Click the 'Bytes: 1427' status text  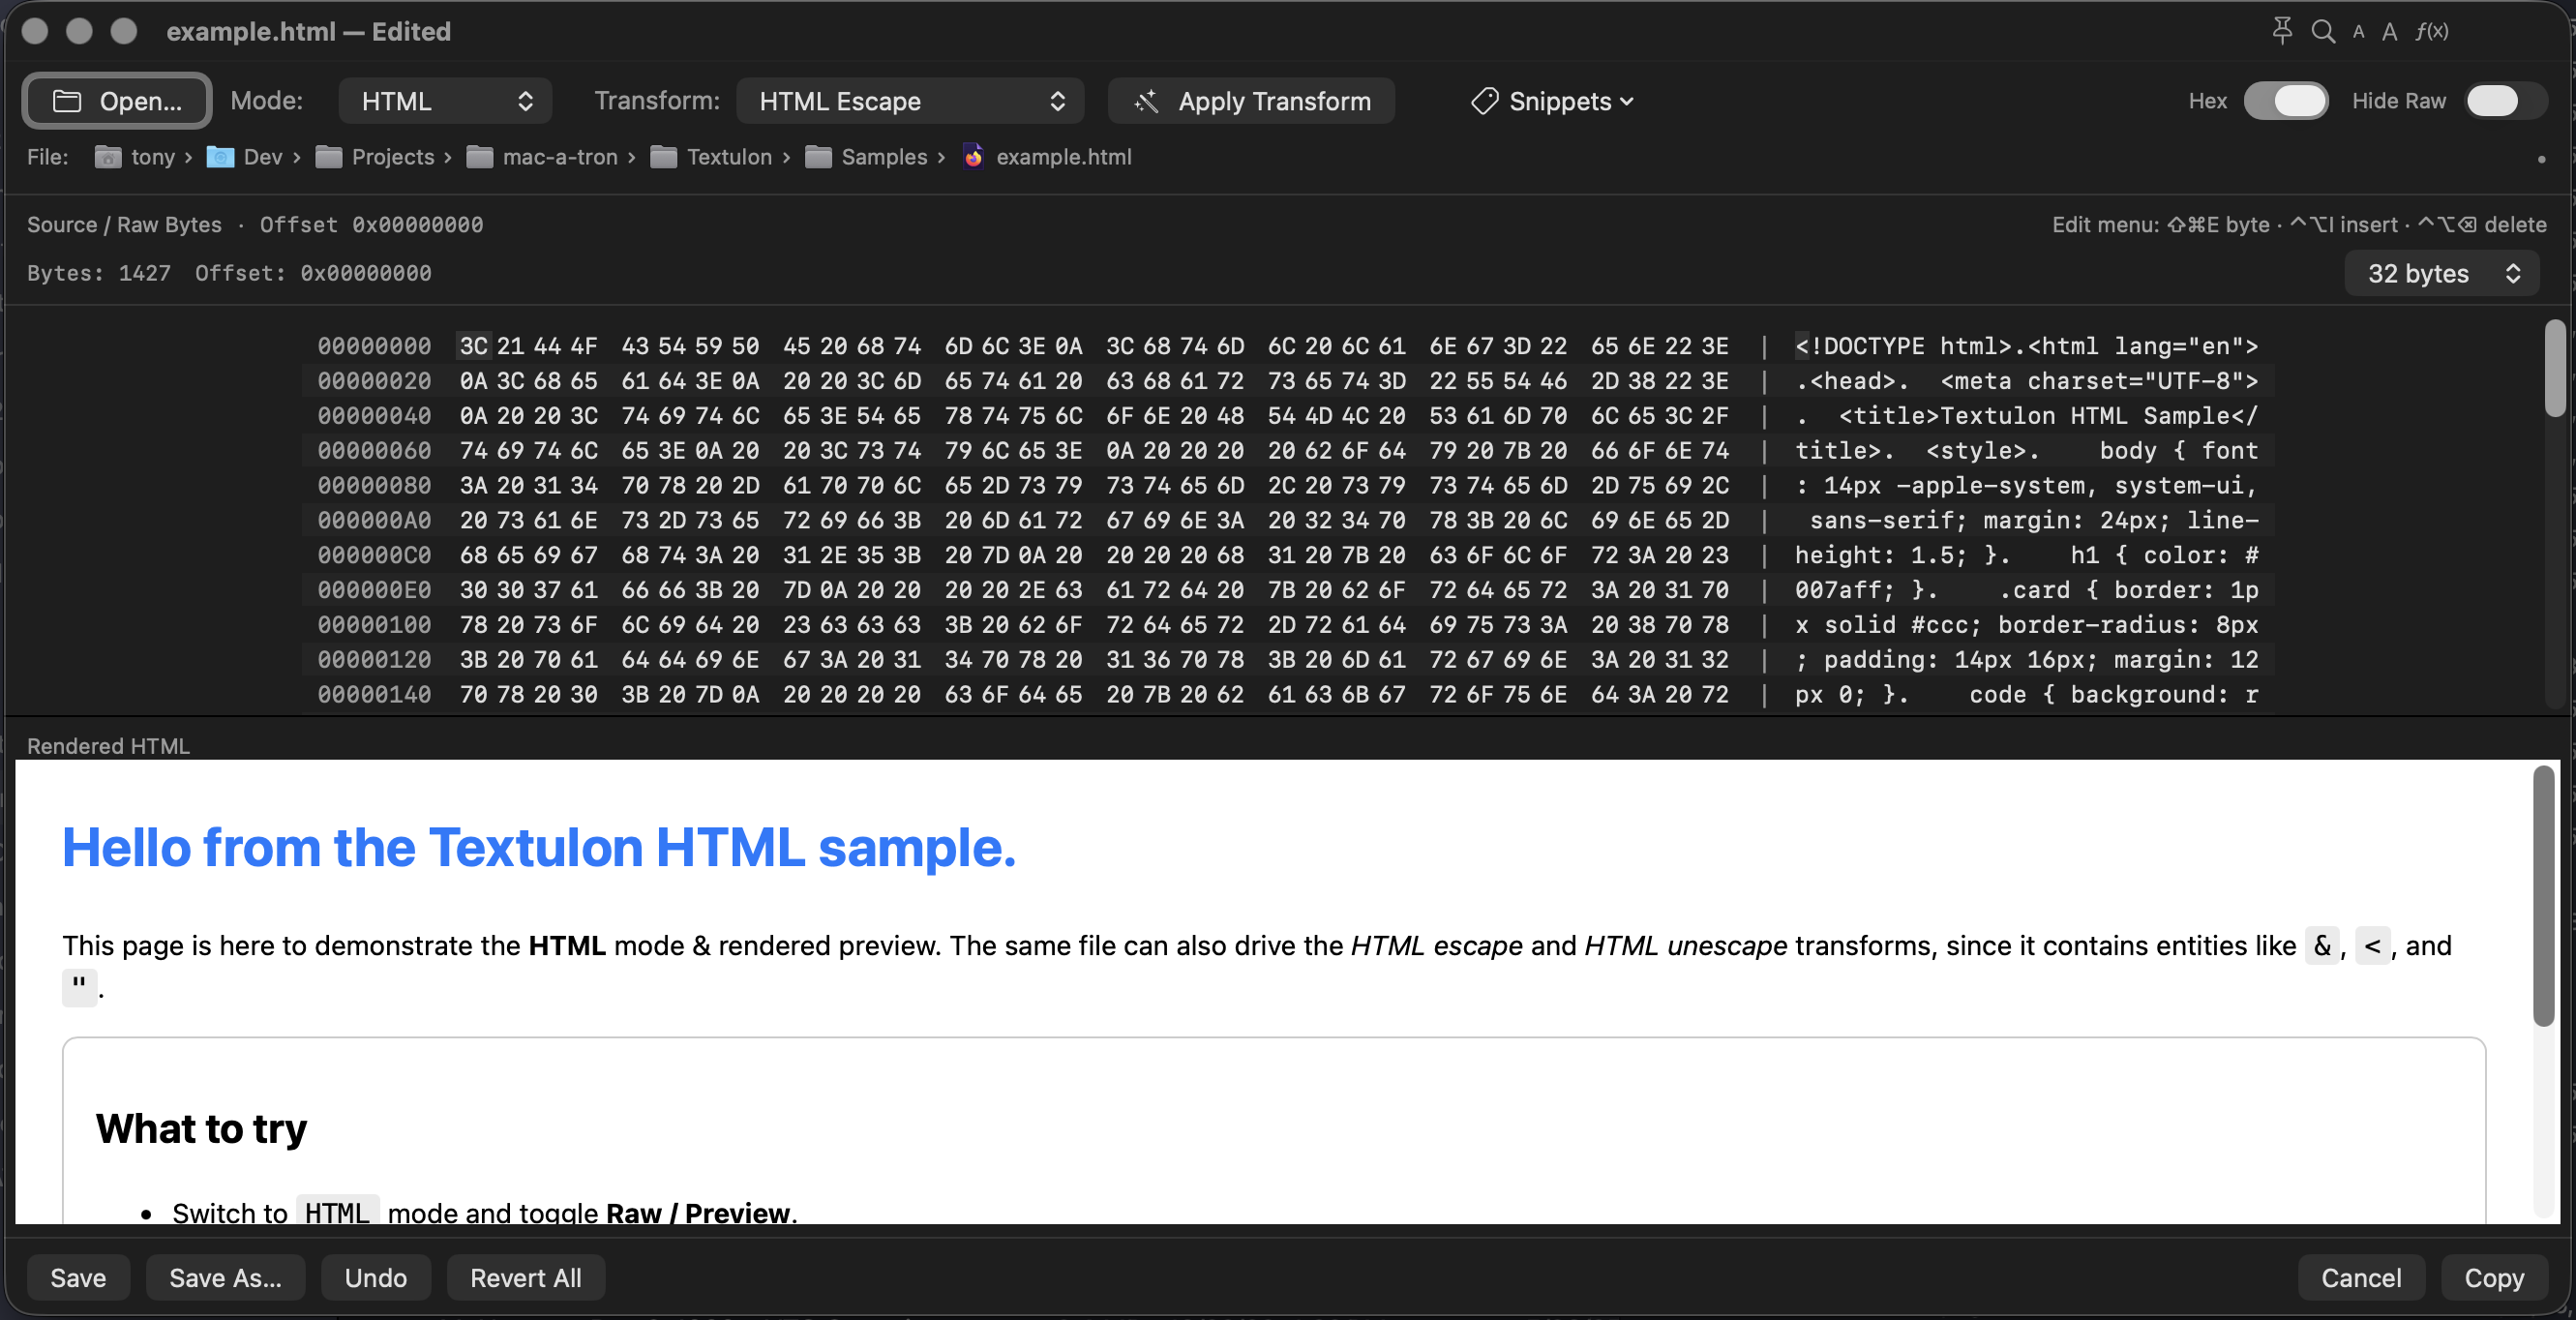click(99, 273)
